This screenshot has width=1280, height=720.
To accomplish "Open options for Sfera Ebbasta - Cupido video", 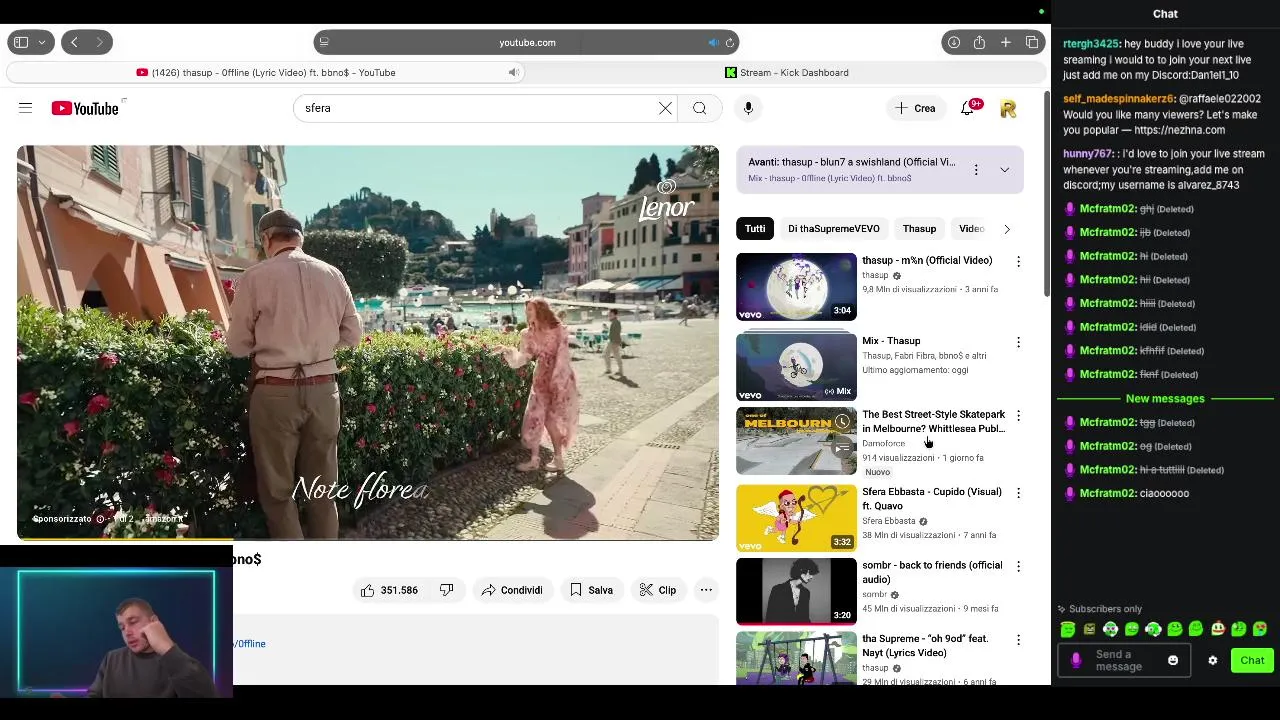I will tap(1018, 493).
